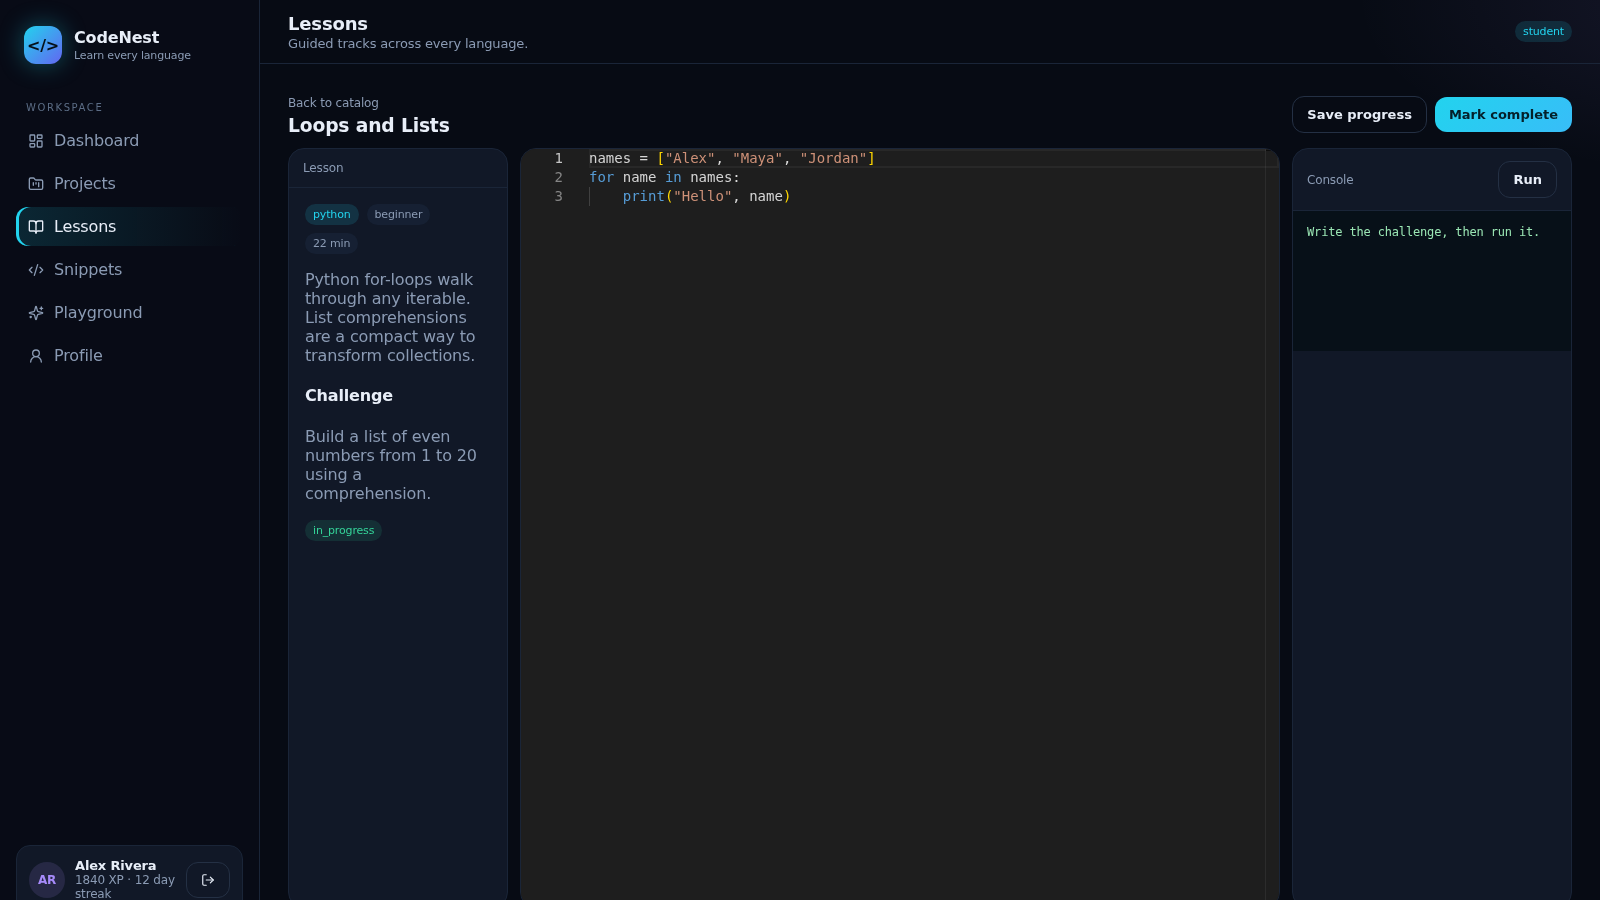The height and width of the screenshot is (900, 1600).
Task: Click the console output message
Action: (1422, 232)
